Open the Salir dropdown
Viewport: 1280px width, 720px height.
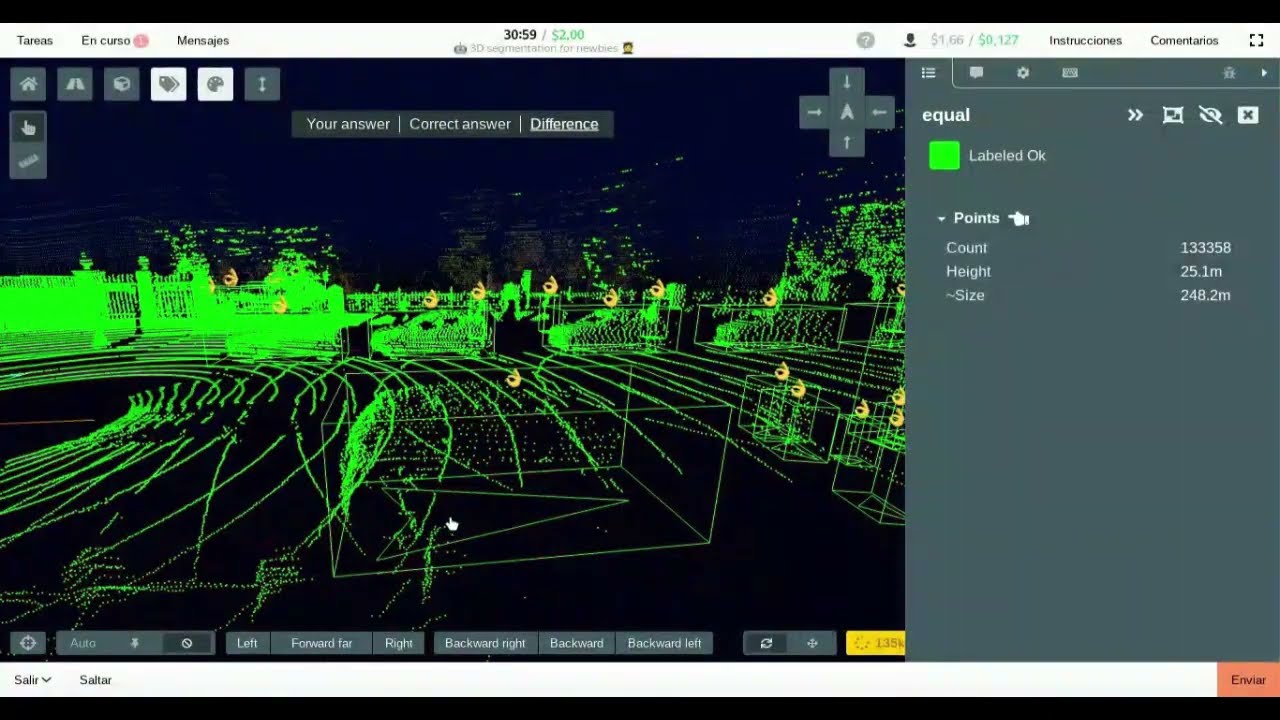point(33,680)
